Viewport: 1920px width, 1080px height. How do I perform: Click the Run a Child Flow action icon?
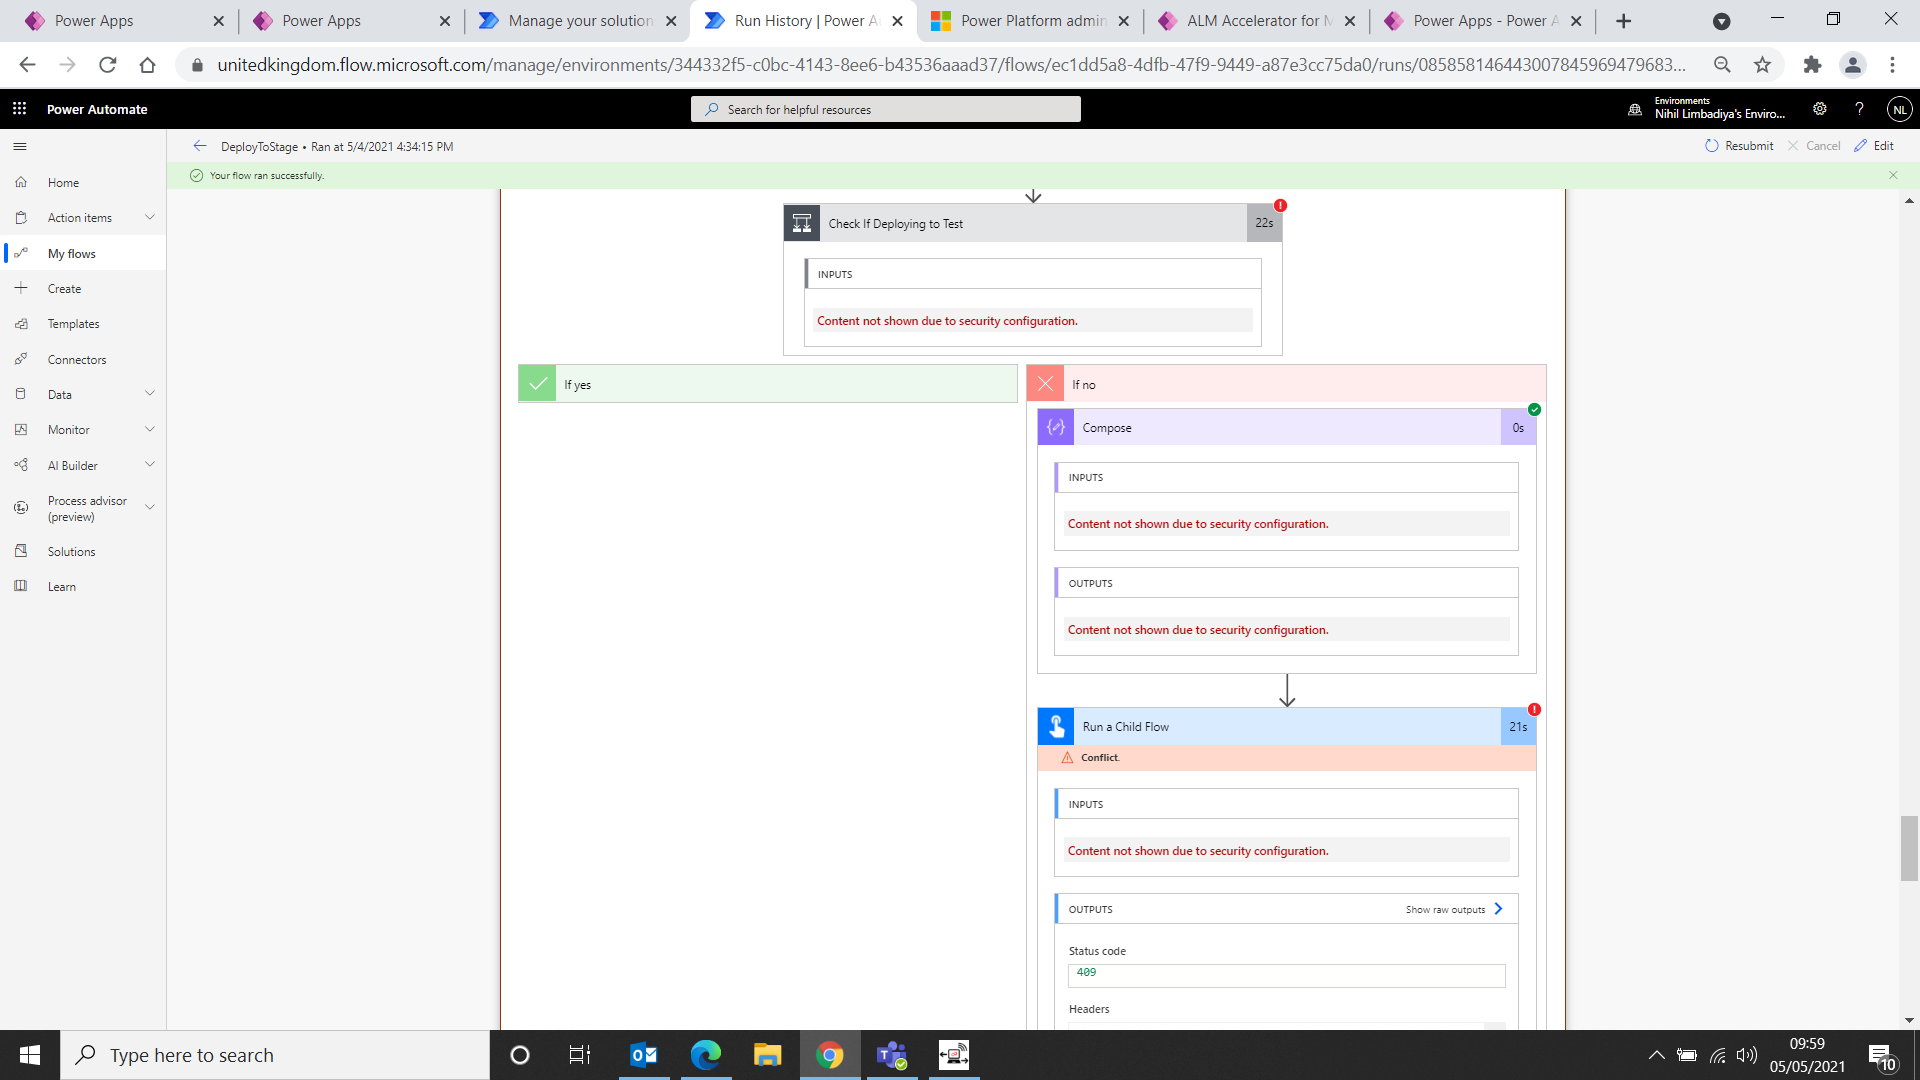1056,727
